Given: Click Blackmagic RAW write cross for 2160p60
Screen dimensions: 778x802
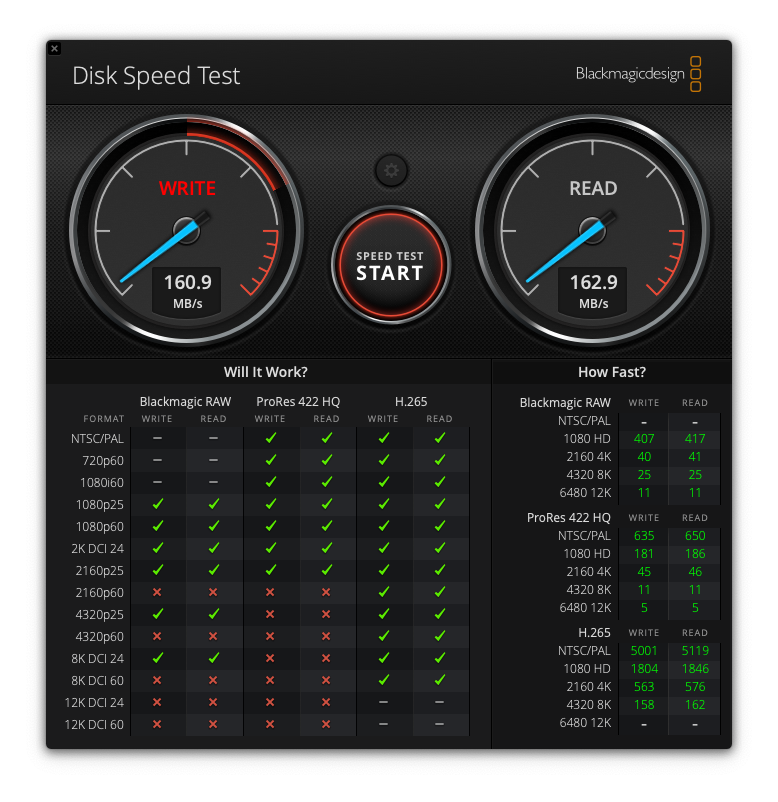Looking at the screenshot, I should point(157,592).
